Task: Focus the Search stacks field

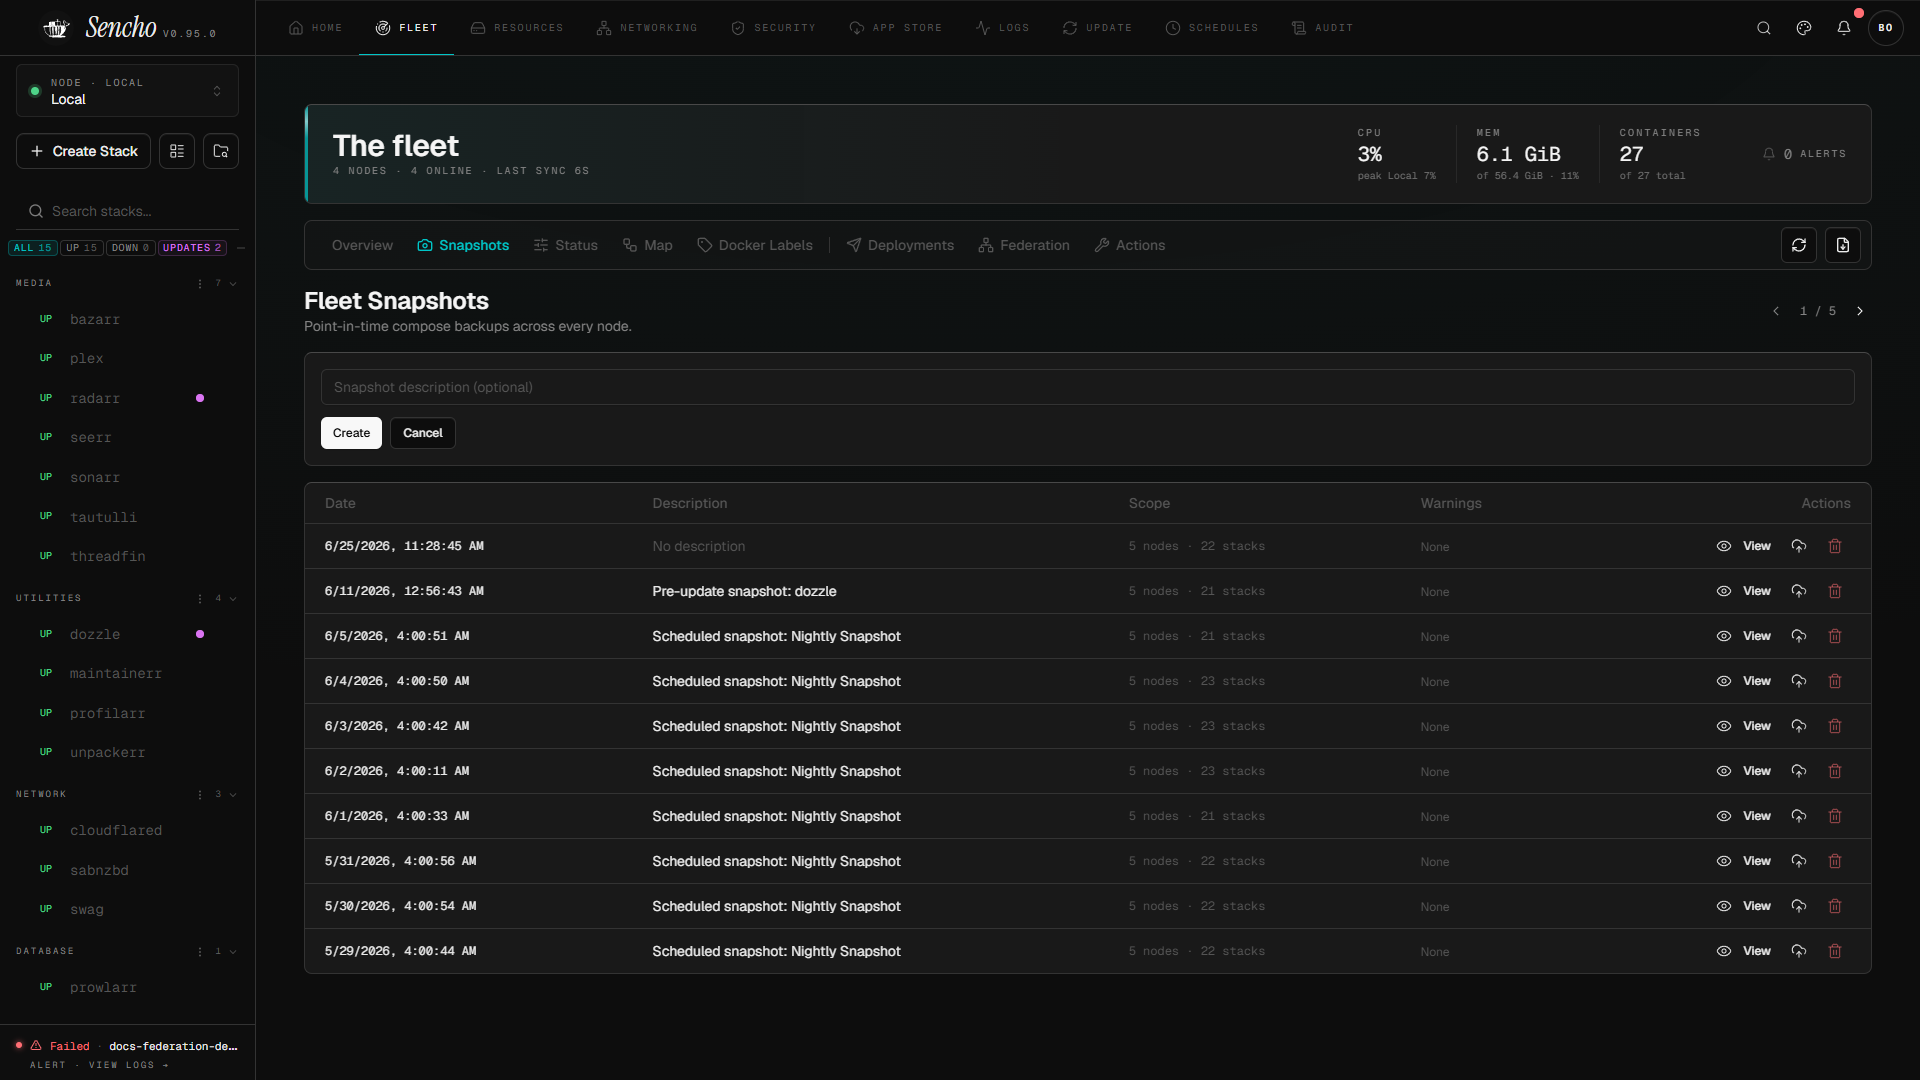Action: pos(127,211)
